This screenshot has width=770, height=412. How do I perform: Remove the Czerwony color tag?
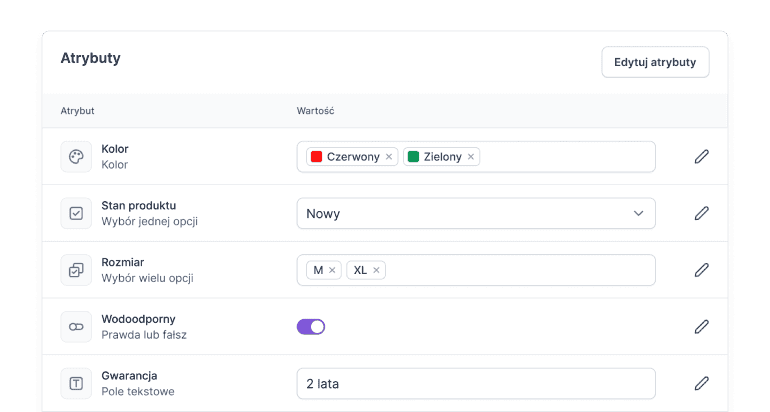pyautogui.click(x=389, y=157)
